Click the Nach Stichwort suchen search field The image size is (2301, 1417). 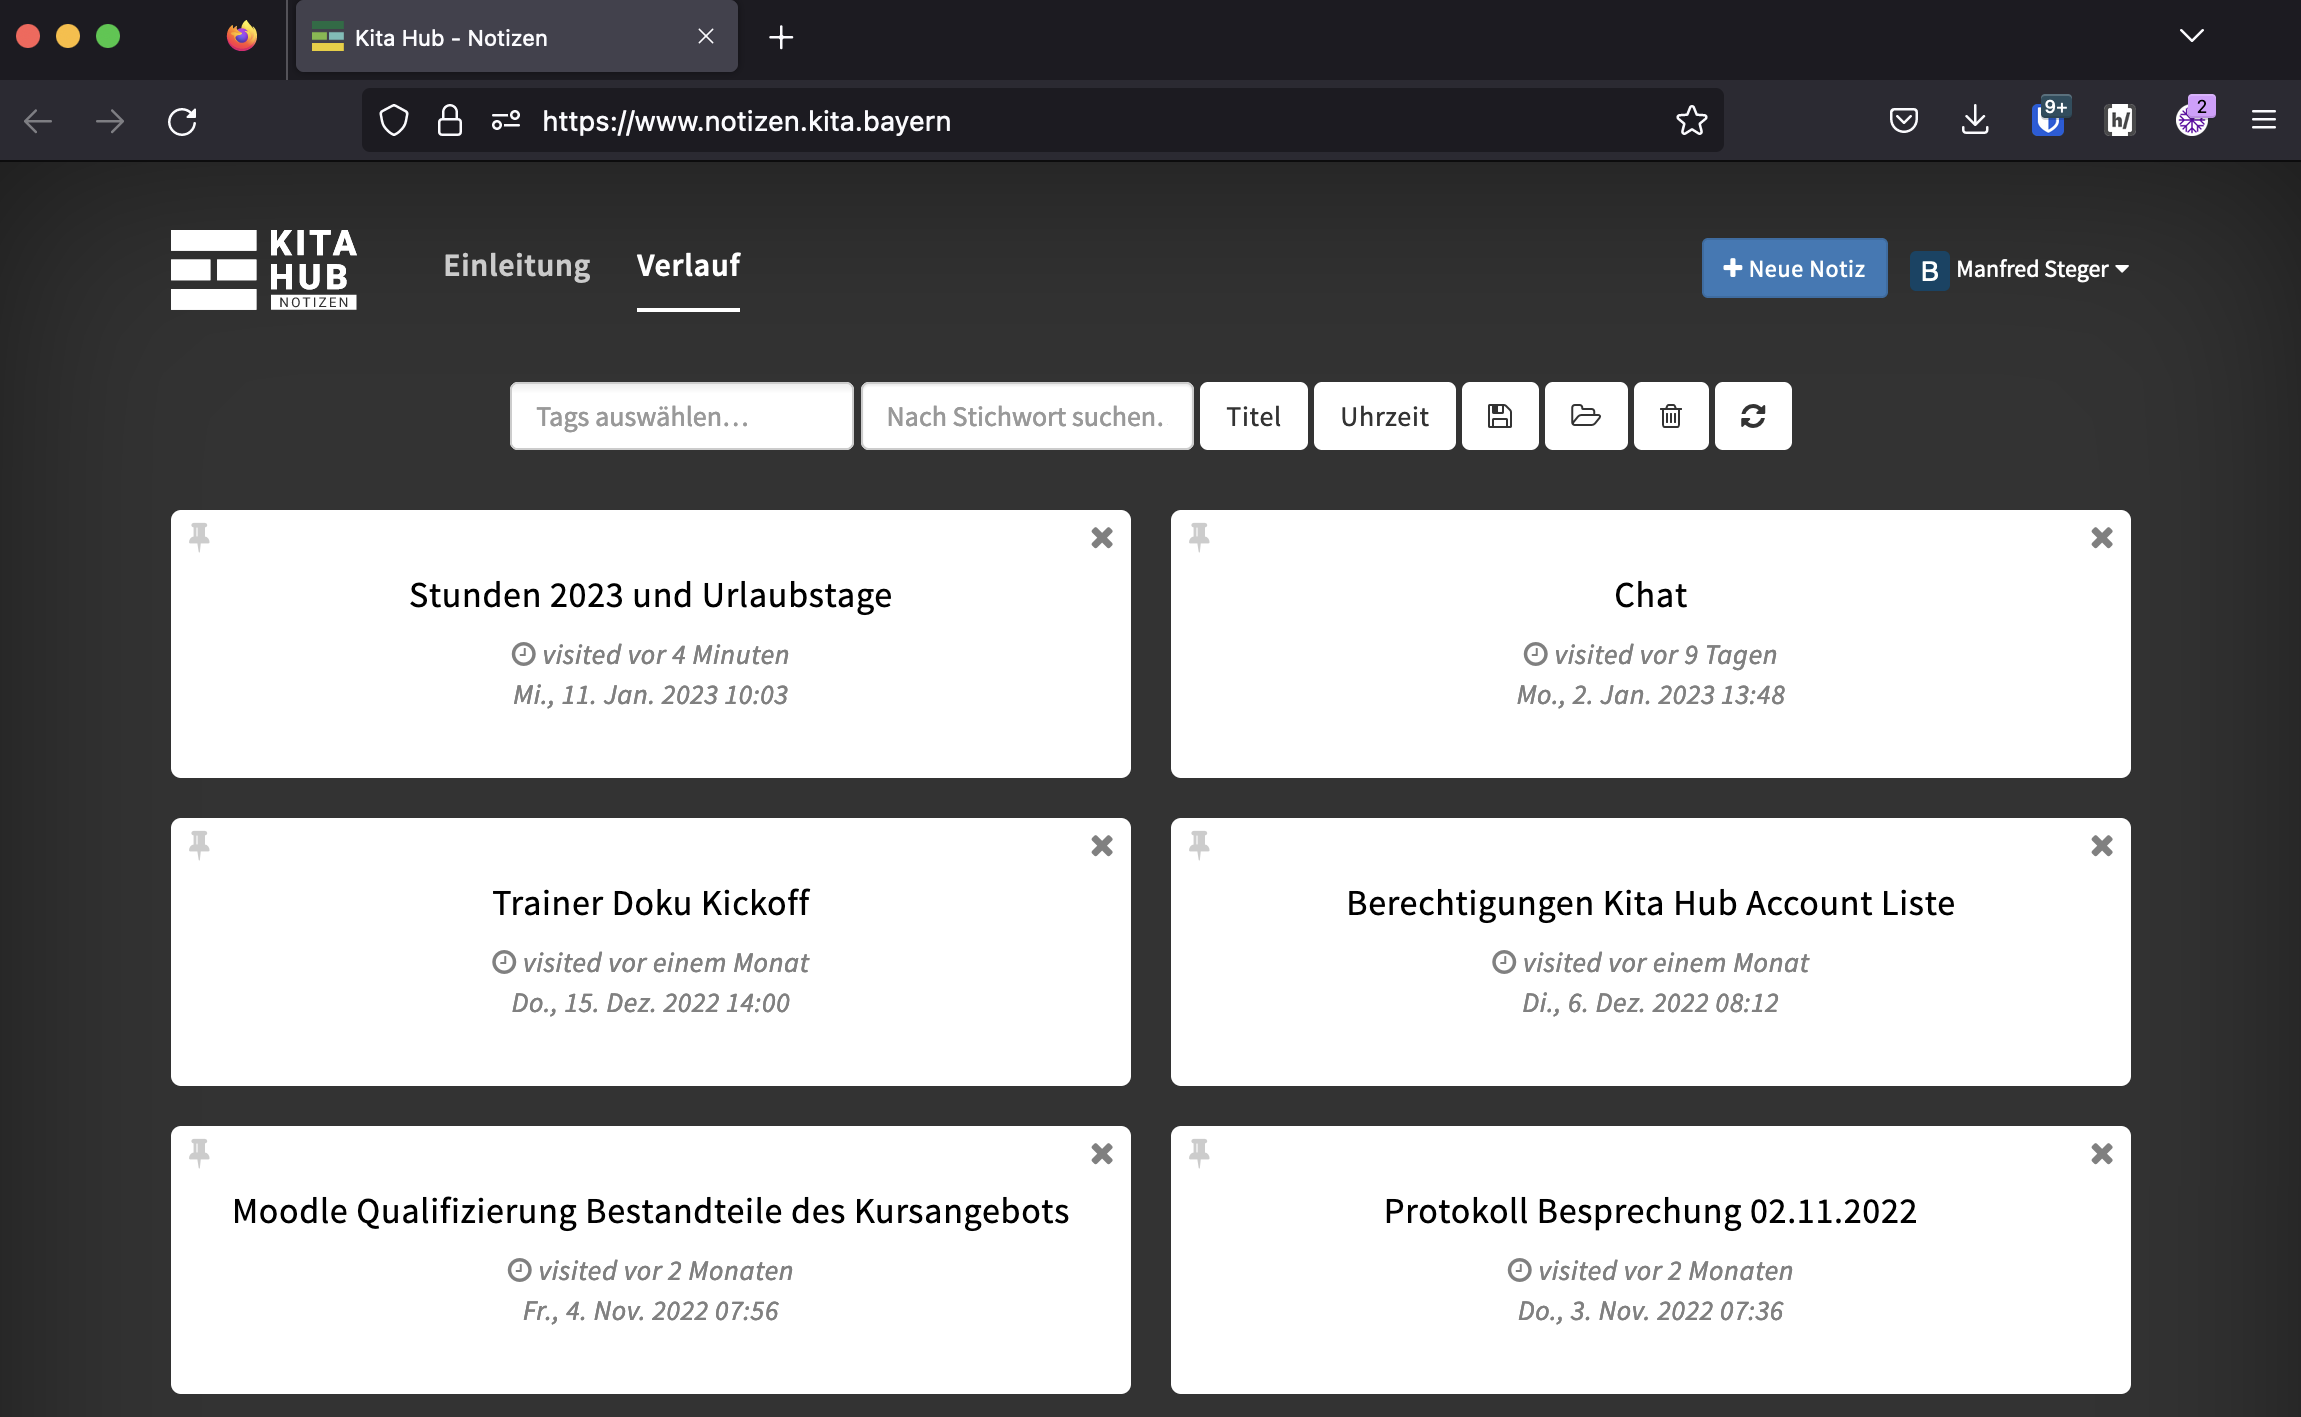1026,416
